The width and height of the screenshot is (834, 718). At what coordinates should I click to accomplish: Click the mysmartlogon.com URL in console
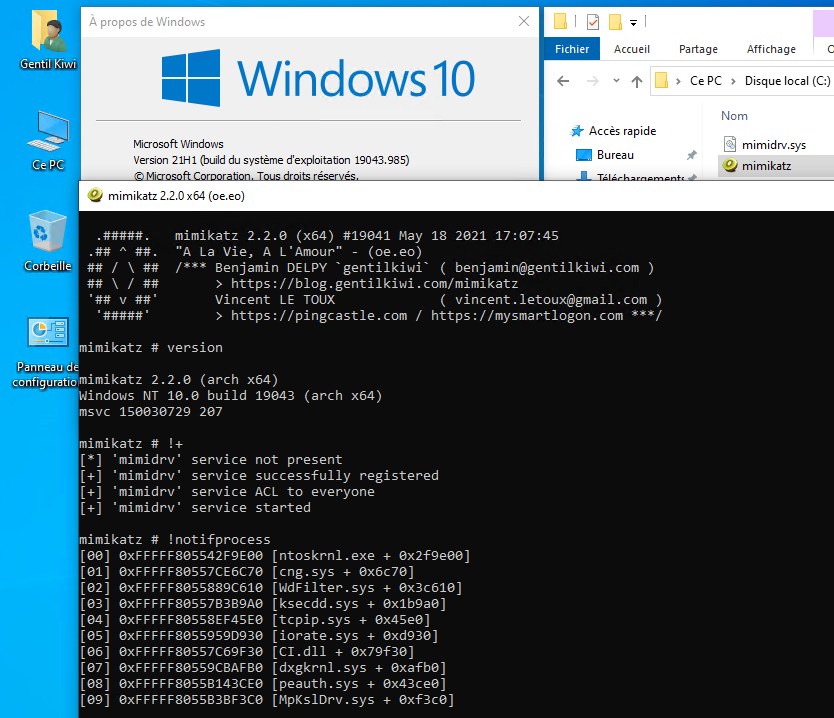pos(527,315)
